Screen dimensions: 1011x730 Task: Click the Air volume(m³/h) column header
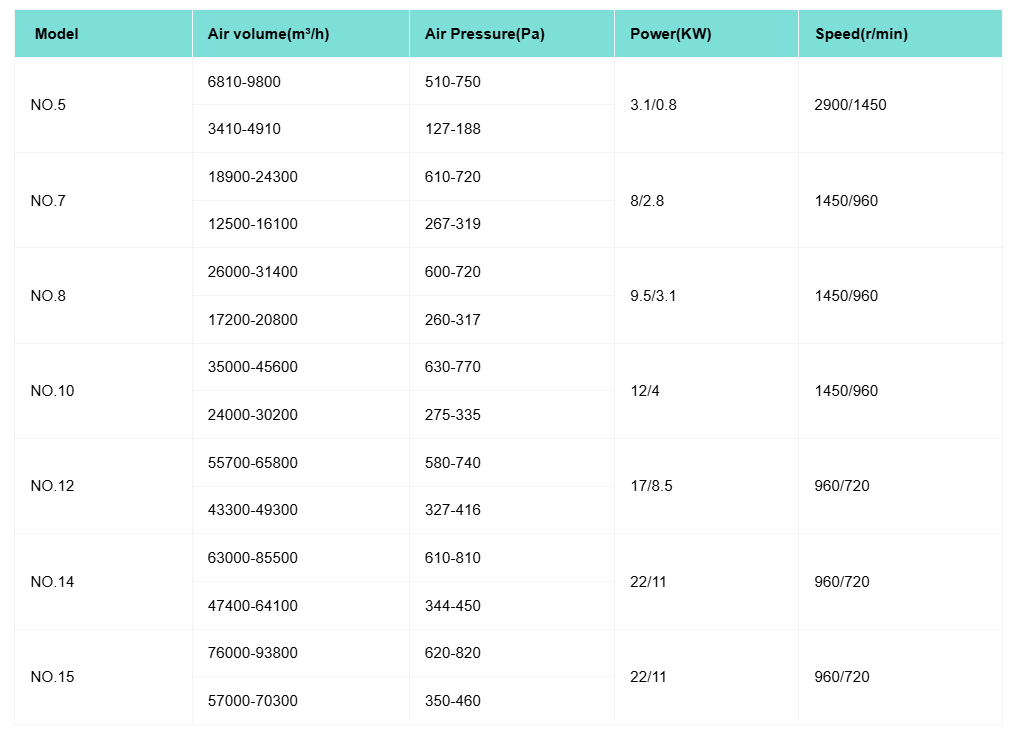coord(268,34)
